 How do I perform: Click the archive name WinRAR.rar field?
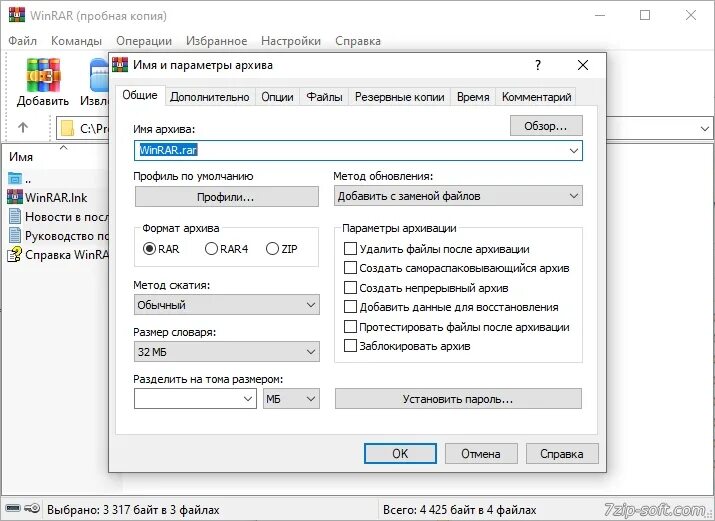point(358,150)
